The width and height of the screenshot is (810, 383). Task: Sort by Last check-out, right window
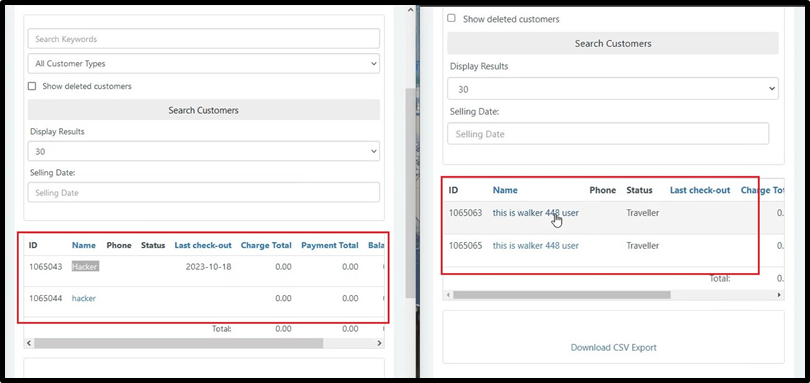pyautogui.click(x=700, y=190)
